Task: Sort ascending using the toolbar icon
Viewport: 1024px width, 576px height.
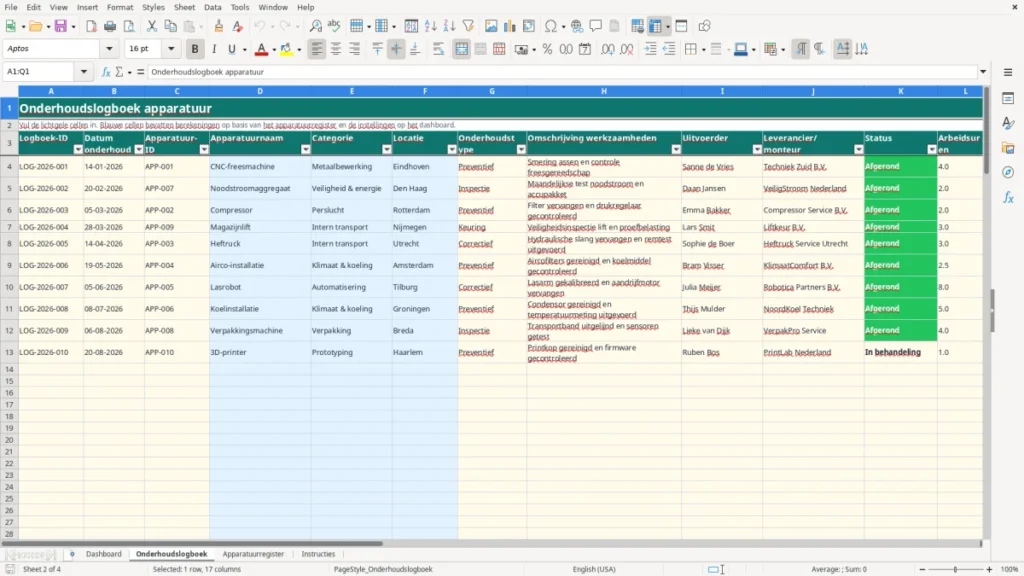Action: click(430, 26)
